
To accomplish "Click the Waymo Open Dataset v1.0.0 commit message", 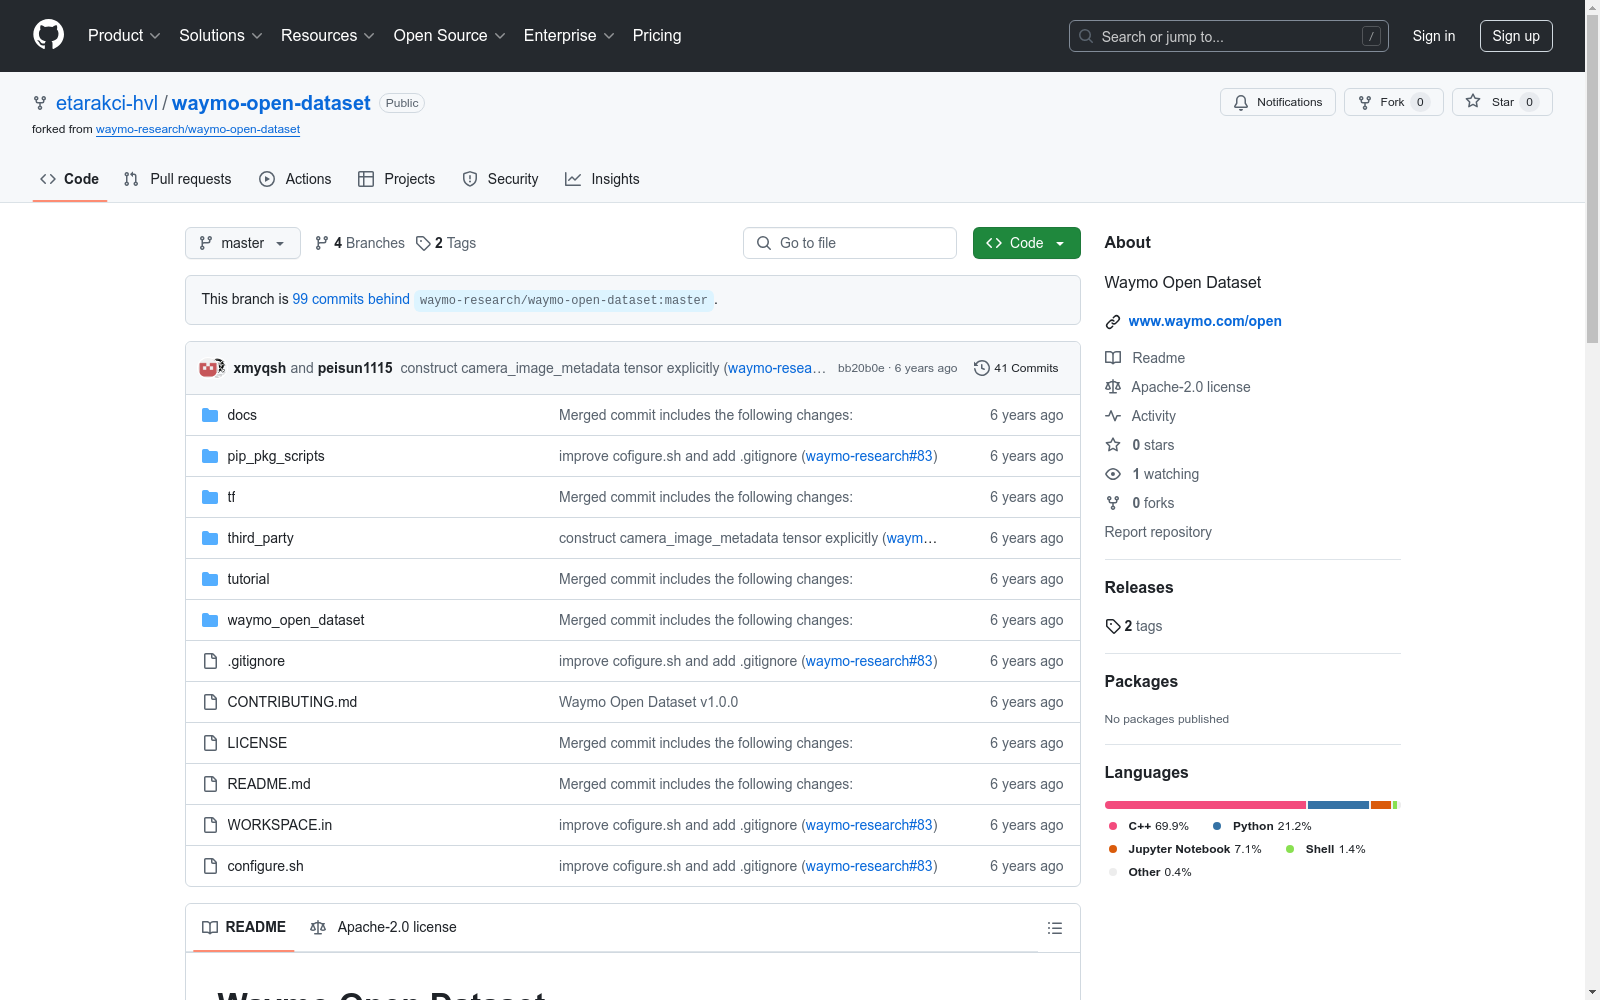I will pyautogui.click(x=649, y=702).
